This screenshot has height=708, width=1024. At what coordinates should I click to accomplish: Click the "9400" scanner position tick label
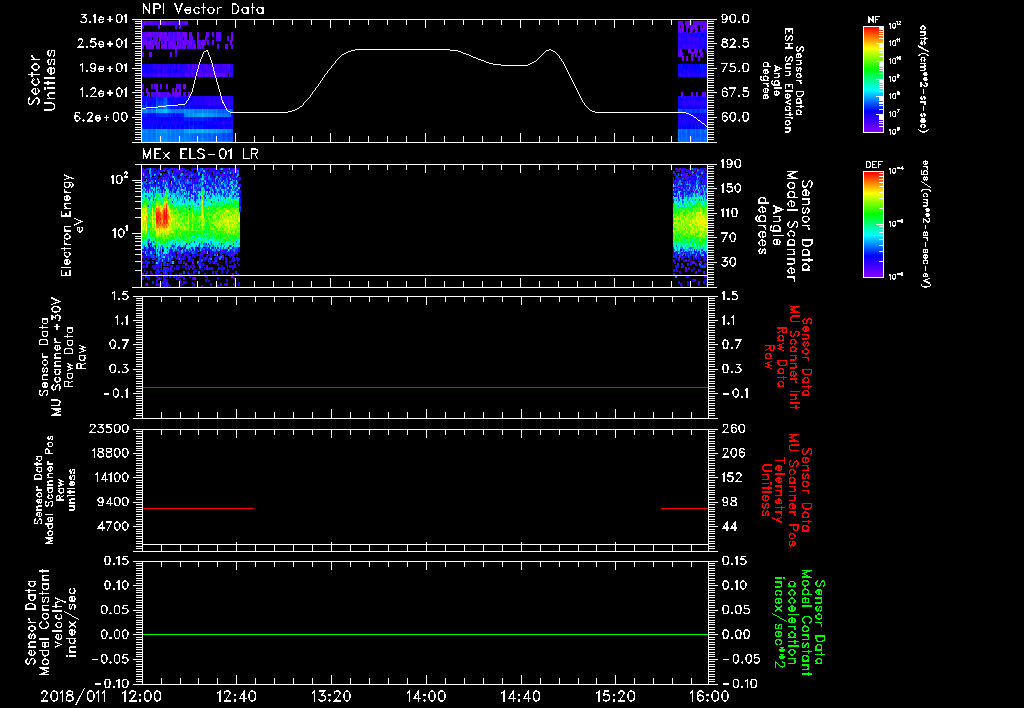(116, 502)
